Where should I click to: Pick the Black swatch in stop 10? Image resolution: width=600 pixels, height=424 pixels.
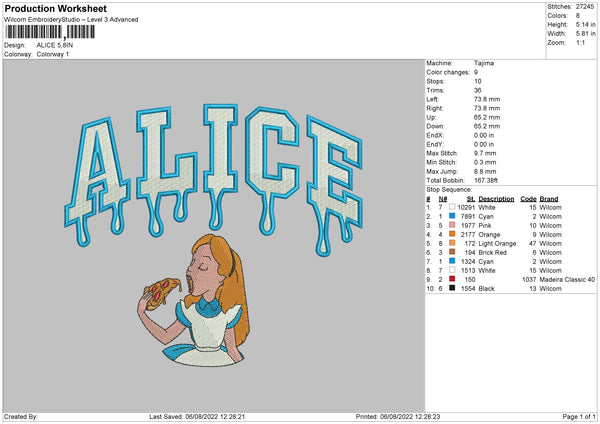452,288
